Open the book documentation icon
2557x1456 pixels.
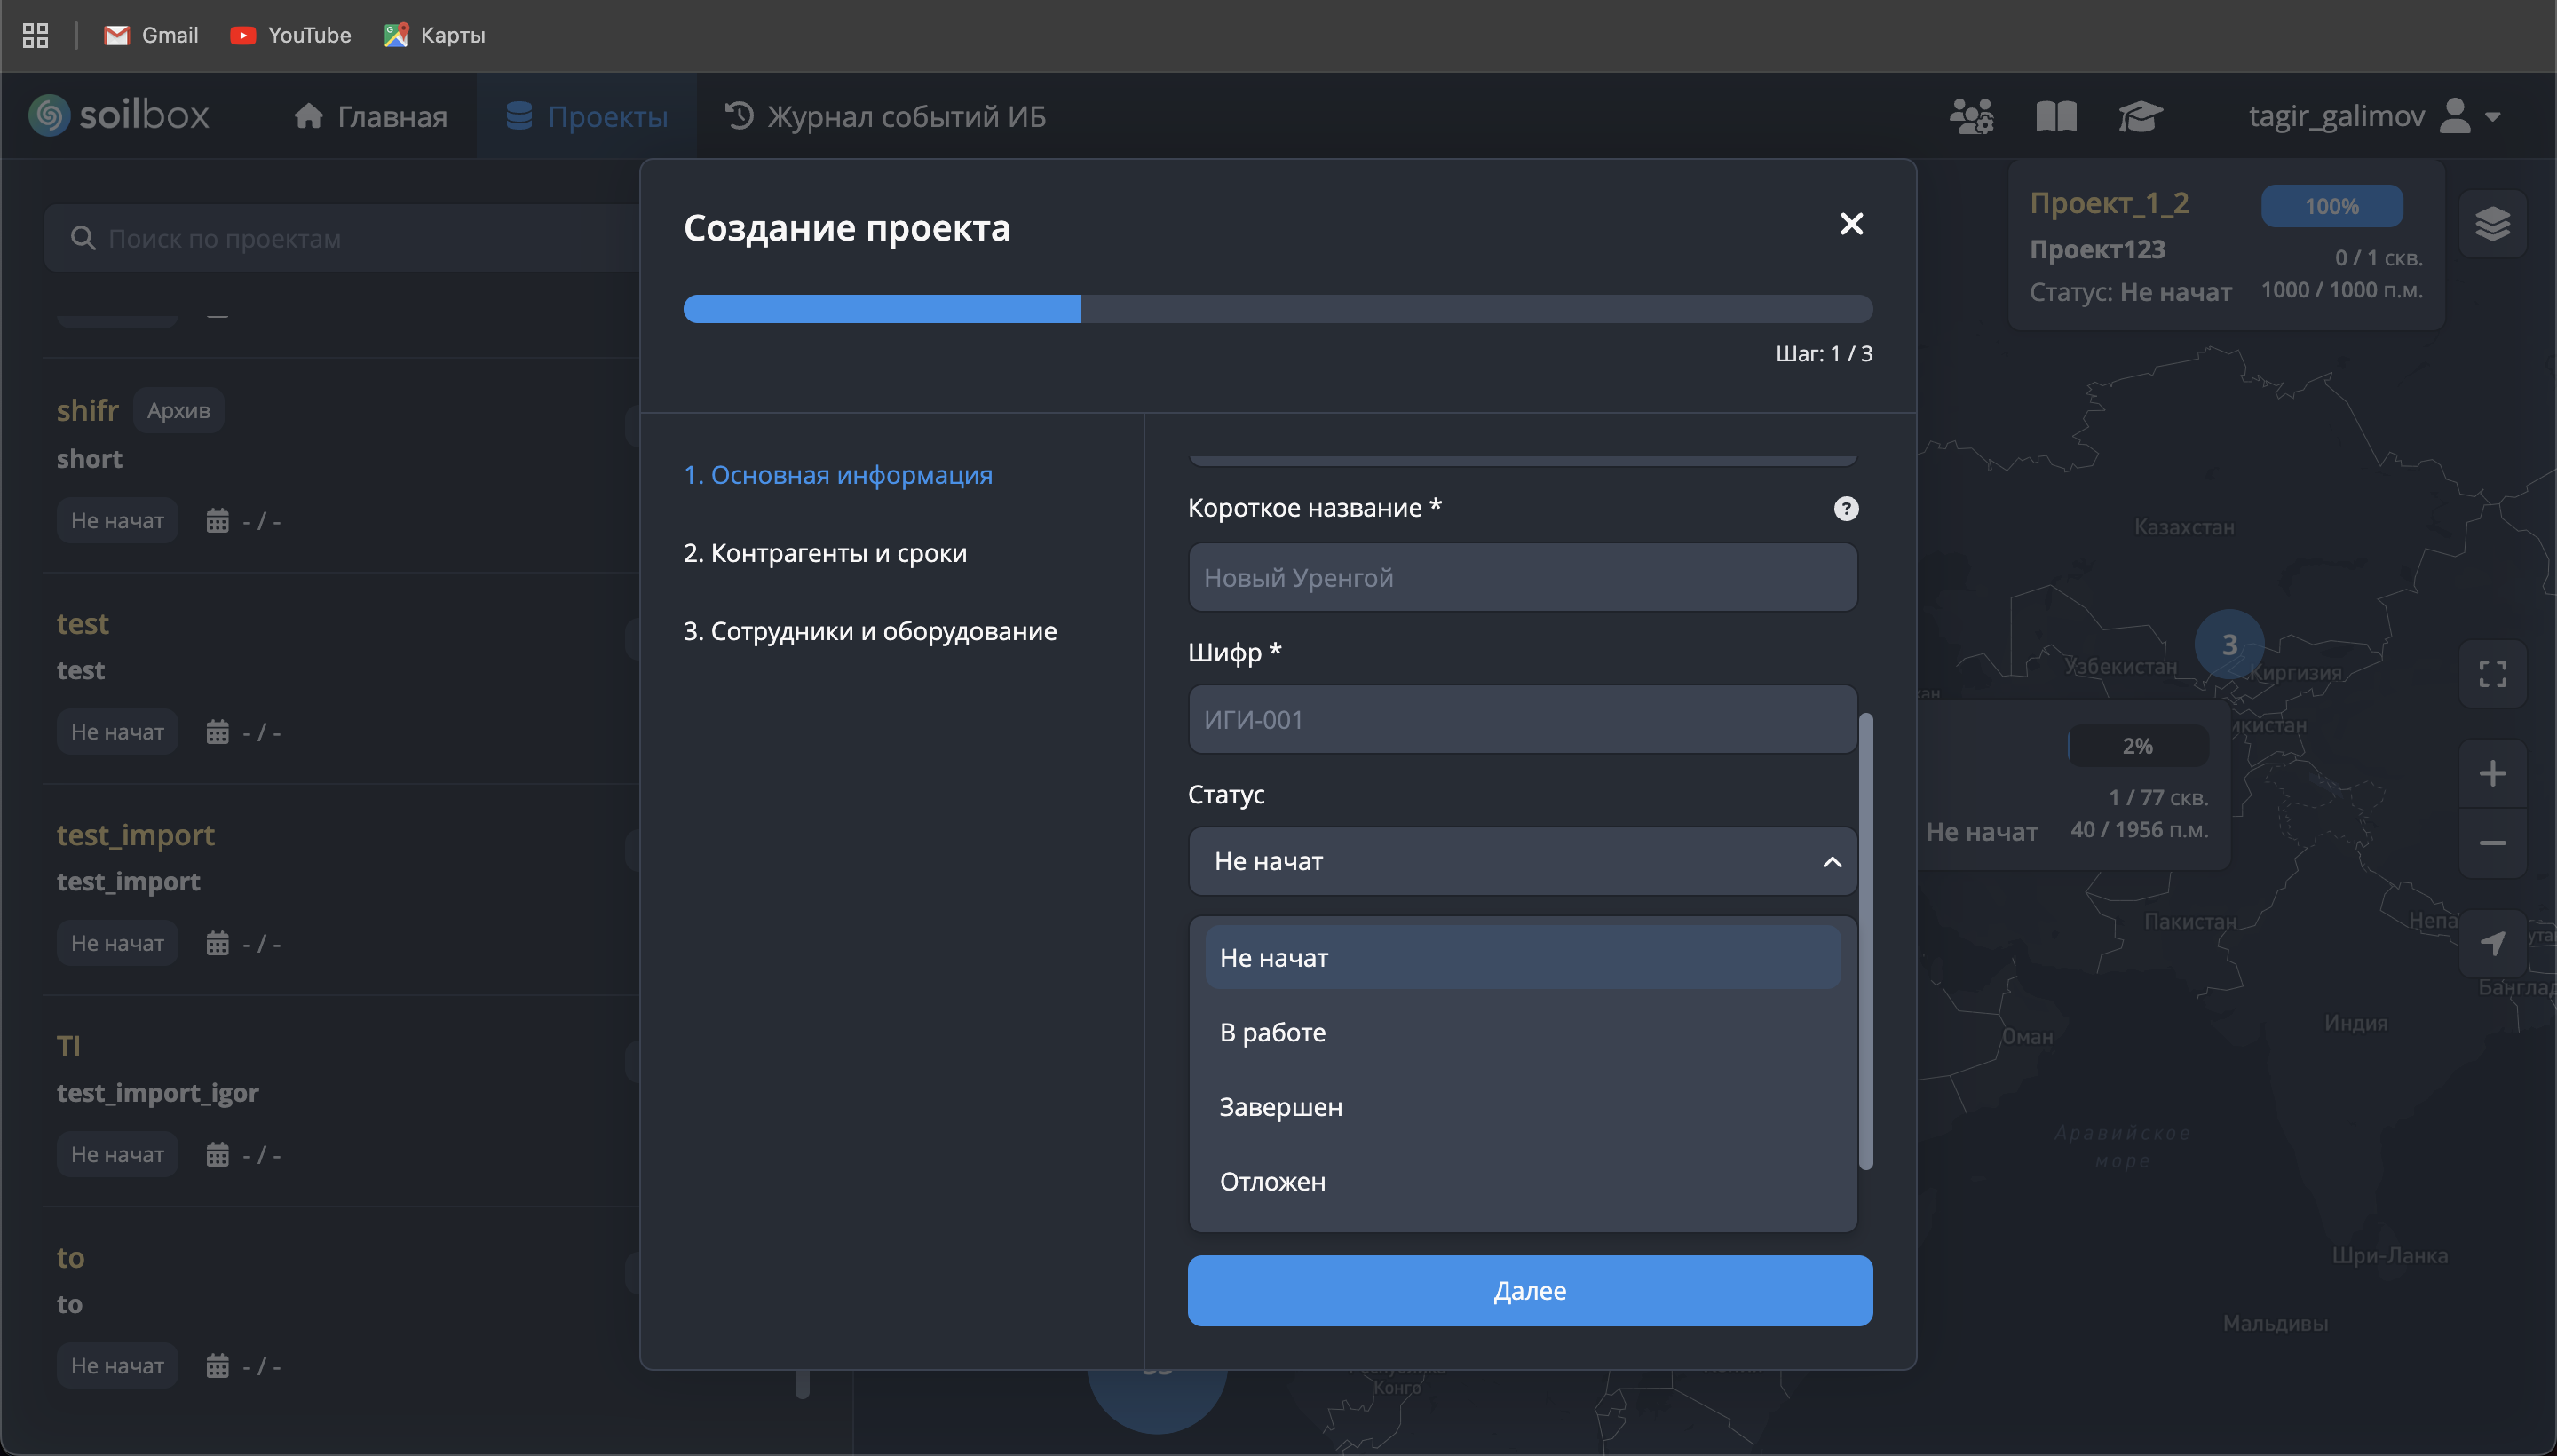click(2056, 116)
